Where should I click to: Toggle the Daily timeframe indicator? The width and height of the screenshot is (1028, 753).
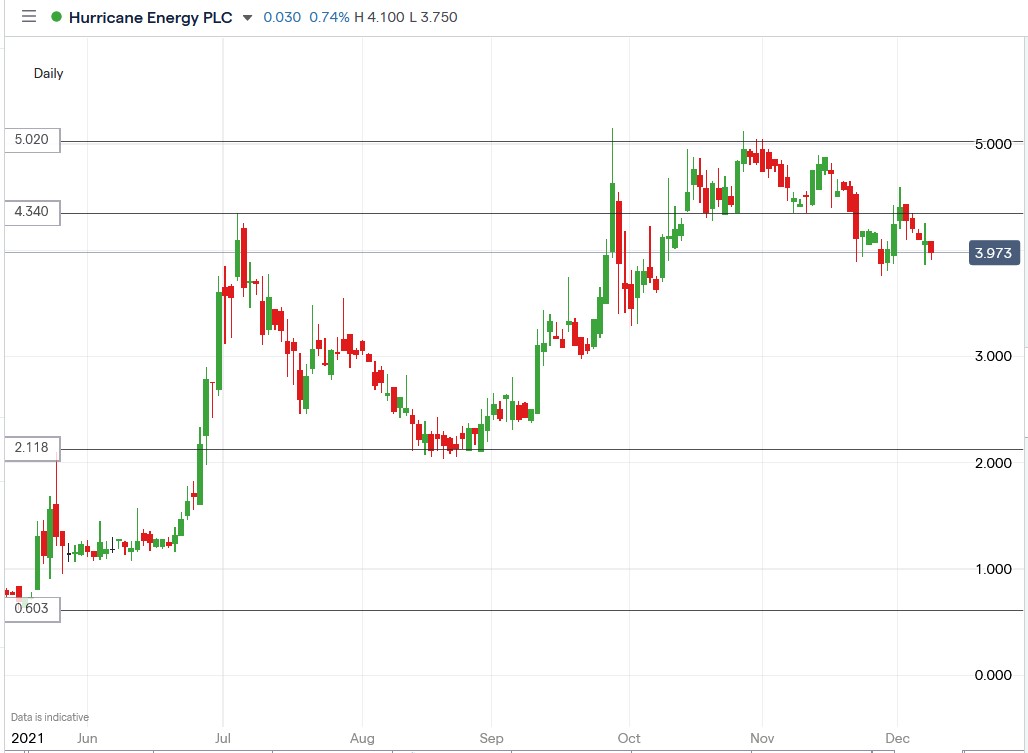(48, 73)
